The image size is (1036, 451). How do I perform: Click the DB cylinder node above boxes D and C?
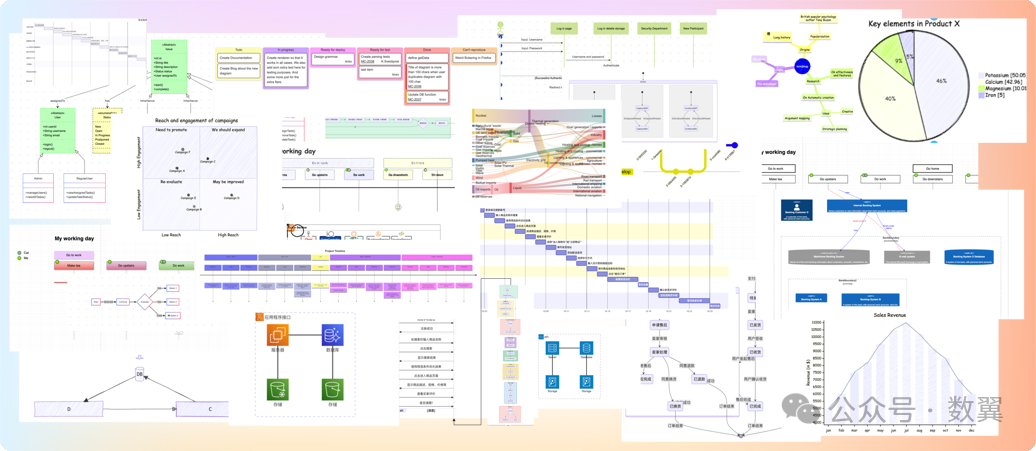tap(139, 373)
